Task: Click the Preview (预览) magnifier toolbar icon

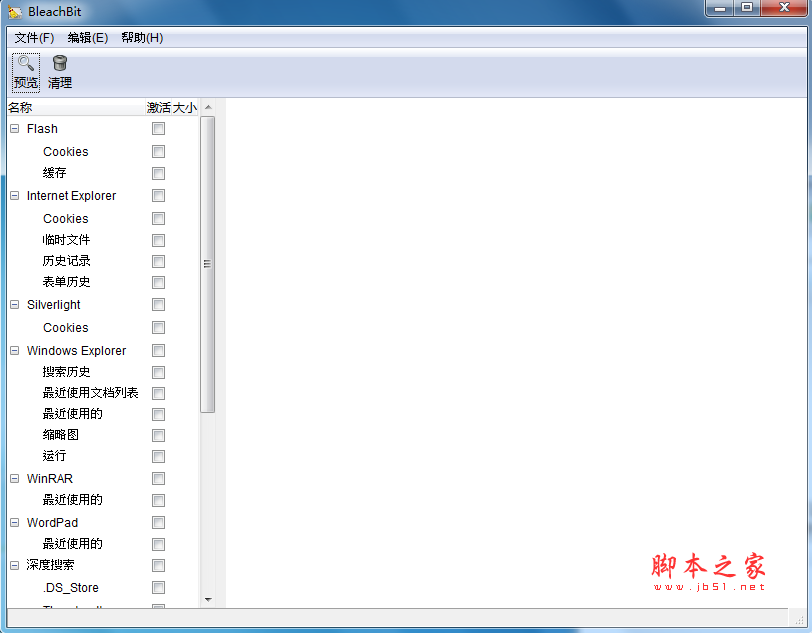Action: (x=26, y=63)
